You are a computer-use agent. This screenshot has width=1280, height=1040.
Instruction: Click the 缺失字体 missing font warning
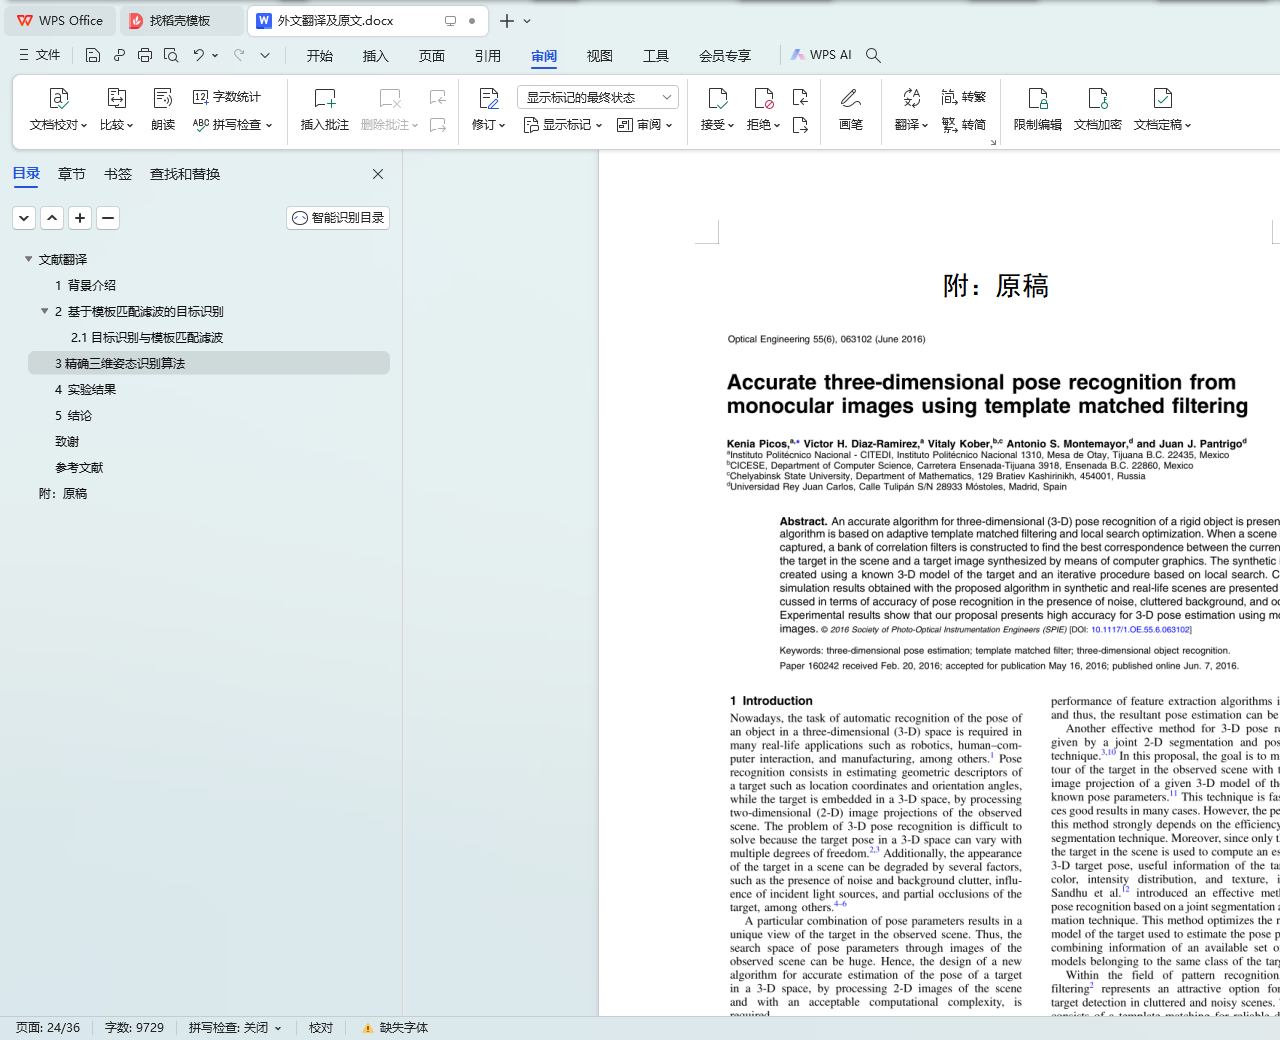(x=395, y=1028)
